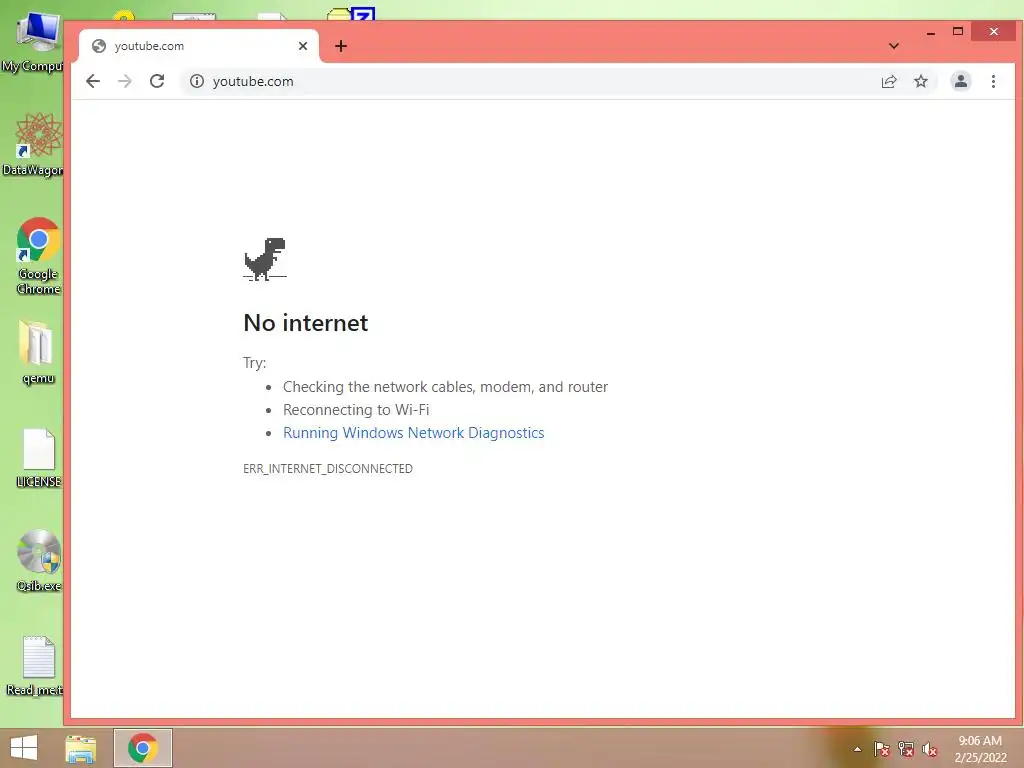Click 'Reconnecting to Wi-Fi' suggestion text
This screenshot has width=1024, height=768.
tap(356, 409)
